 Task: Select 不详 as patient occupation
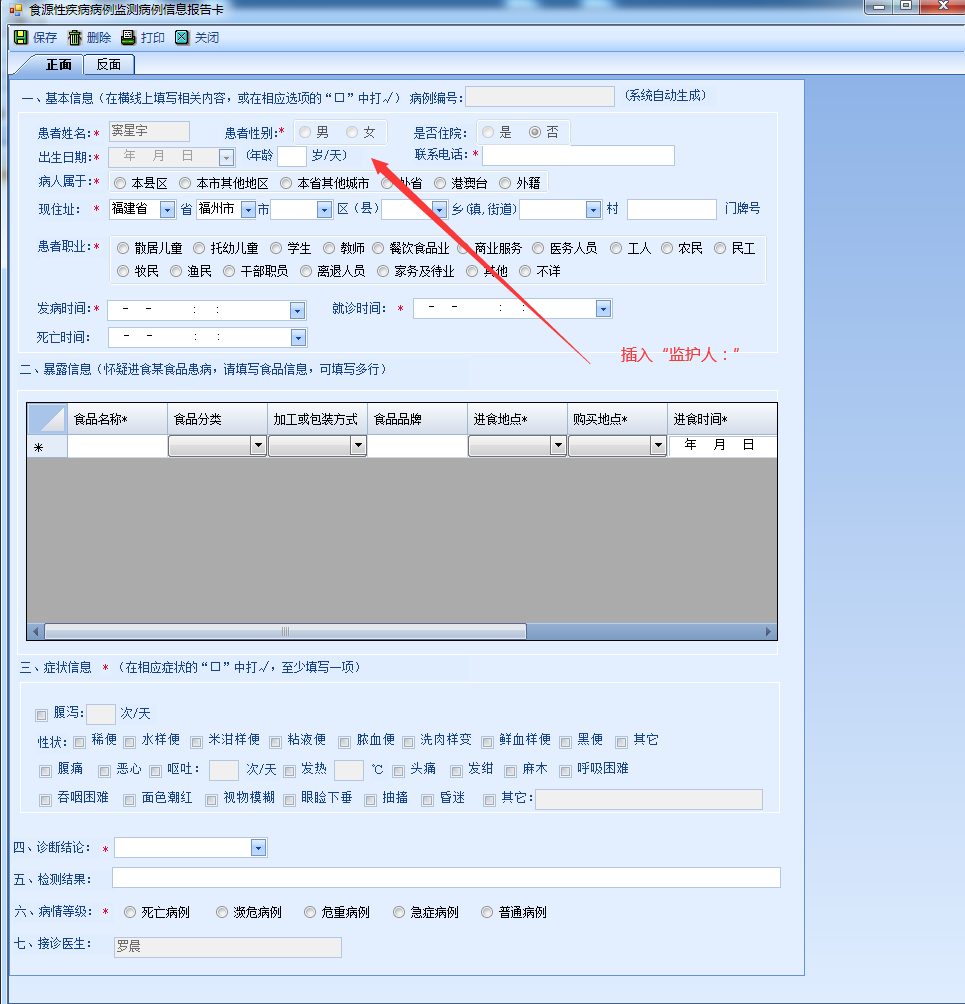click(x=525, y=271)
